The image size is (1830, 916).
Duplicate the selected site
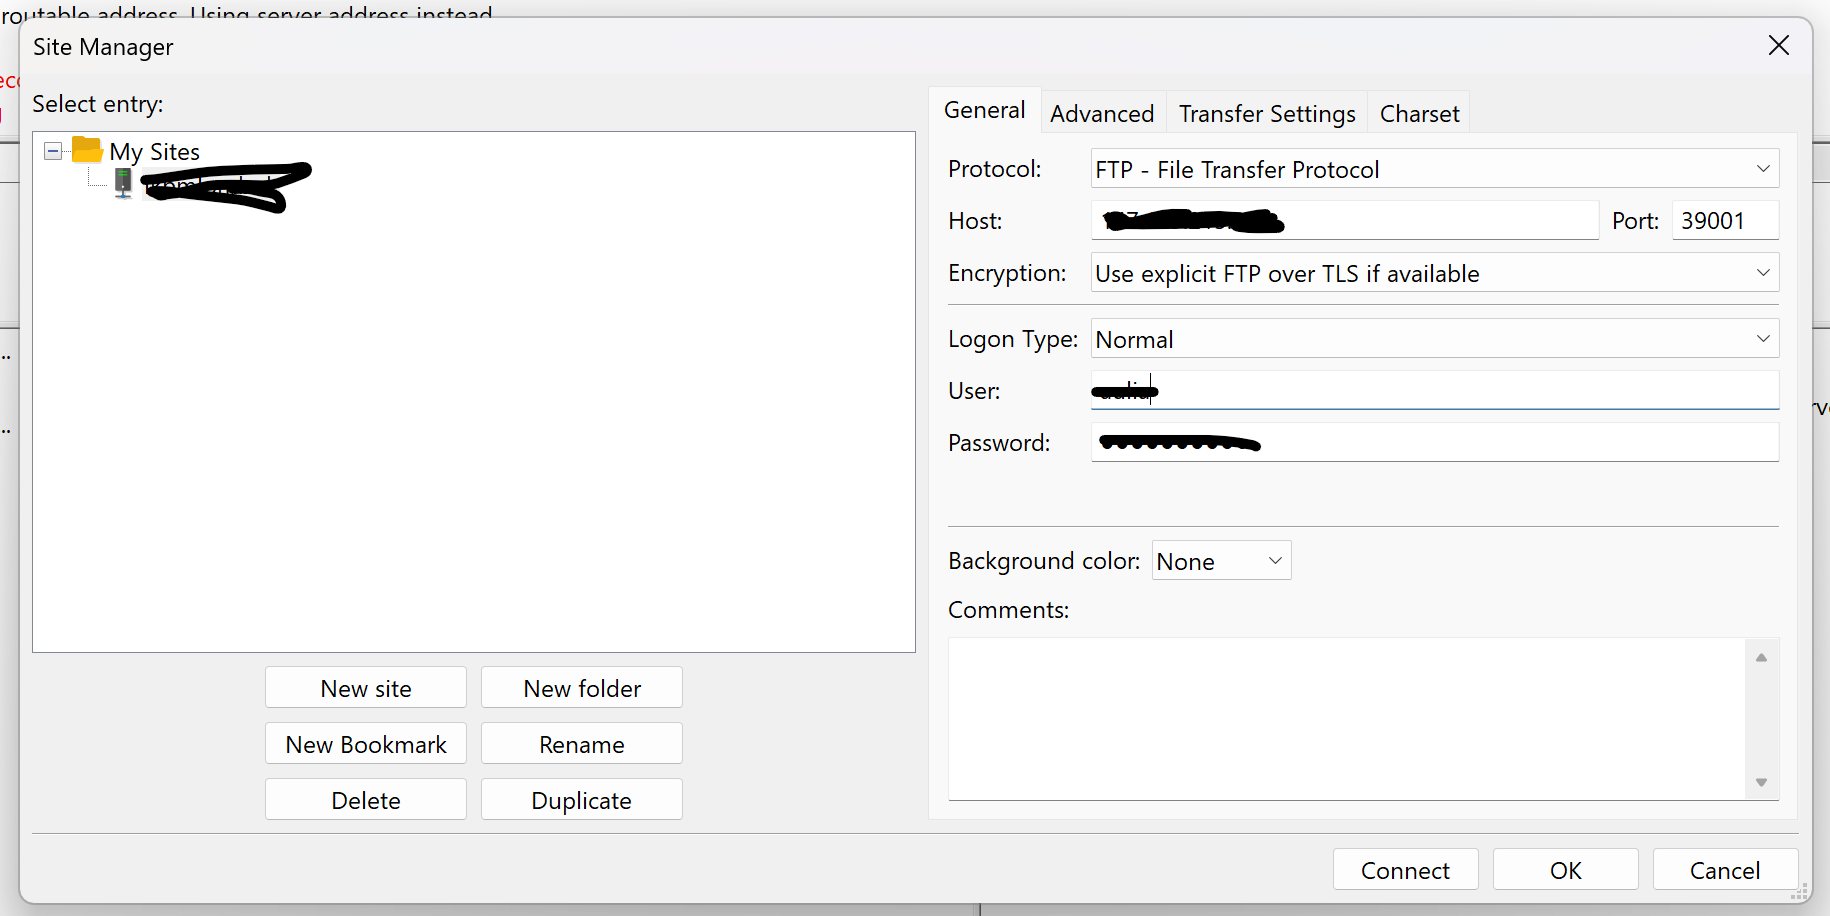(581, 799)
